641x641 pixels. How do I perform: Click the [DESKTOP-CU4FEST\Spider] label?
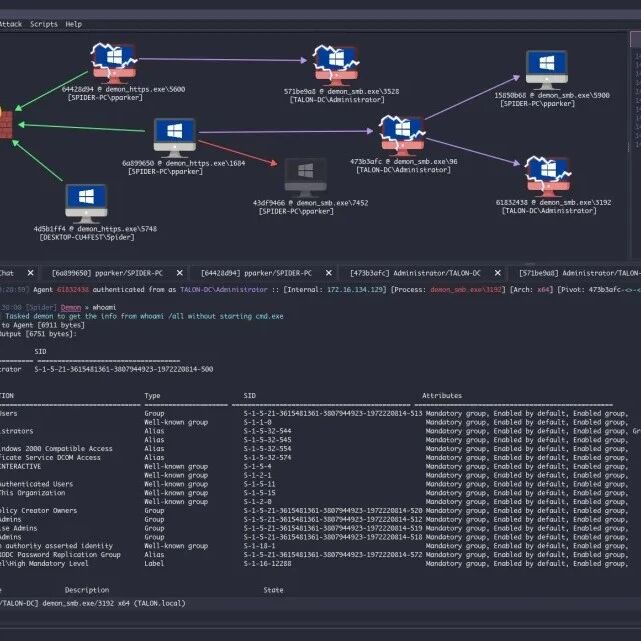click(x=87, y=237)
